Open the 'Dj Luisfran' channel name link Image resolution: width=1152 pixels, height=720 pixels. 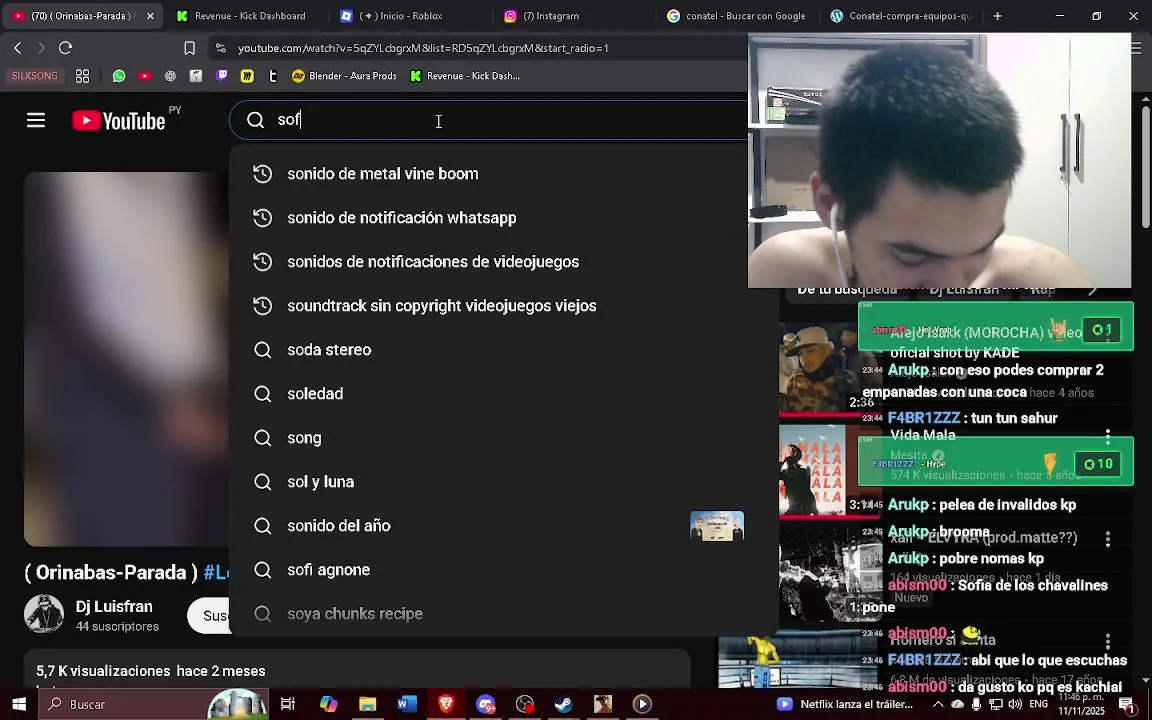coord(114,607)
